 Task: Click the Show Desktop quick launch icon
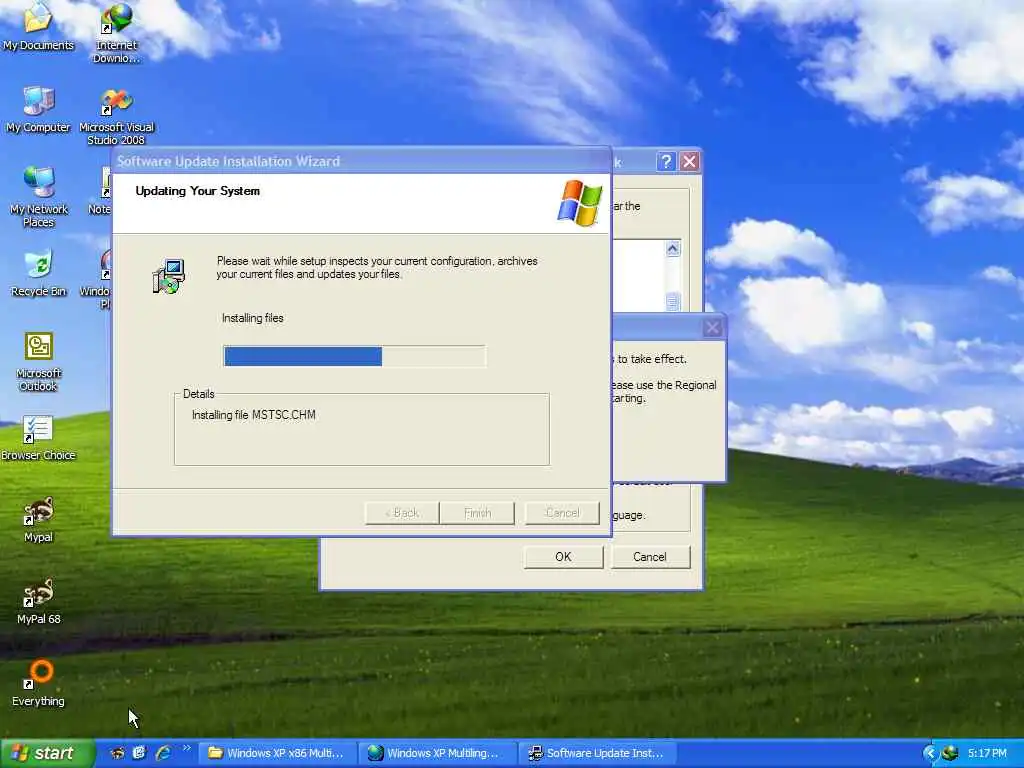point(139,753)
